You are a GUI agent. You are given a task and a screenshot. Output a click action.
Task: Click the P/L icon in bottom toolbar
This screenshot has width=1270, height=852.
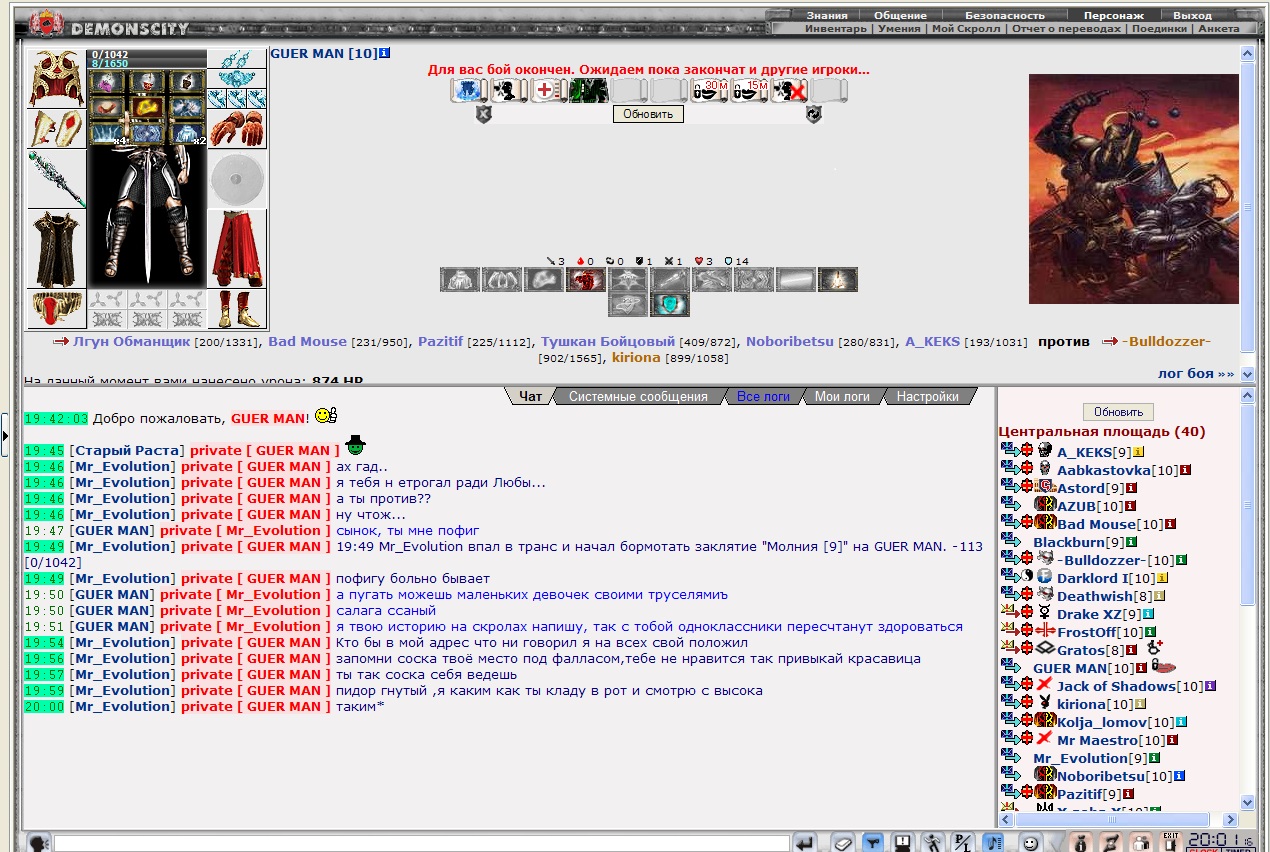(x=962, y=843)
